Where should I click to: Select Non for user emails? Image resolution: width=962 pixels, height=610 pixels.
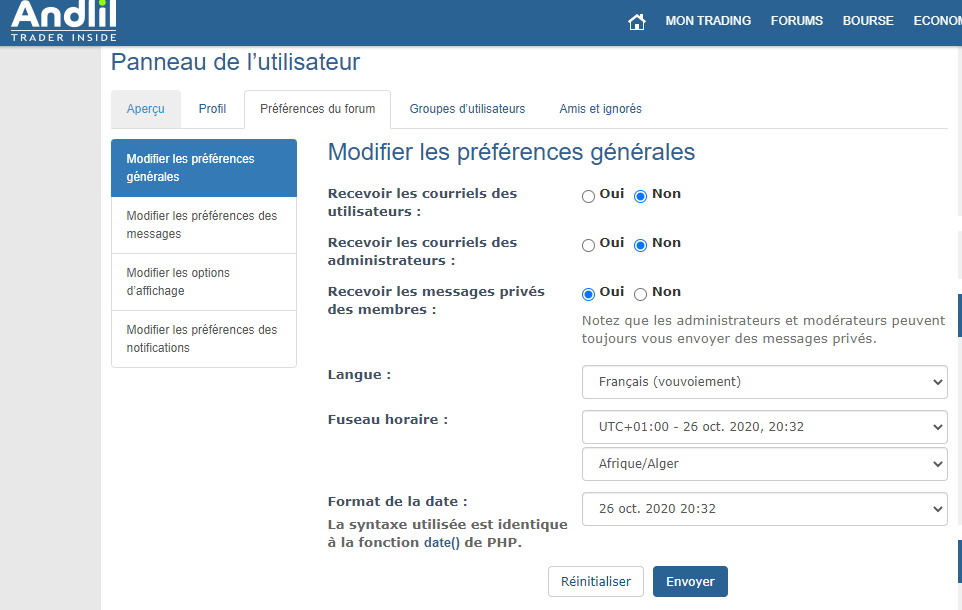click(x=641, y=196)
